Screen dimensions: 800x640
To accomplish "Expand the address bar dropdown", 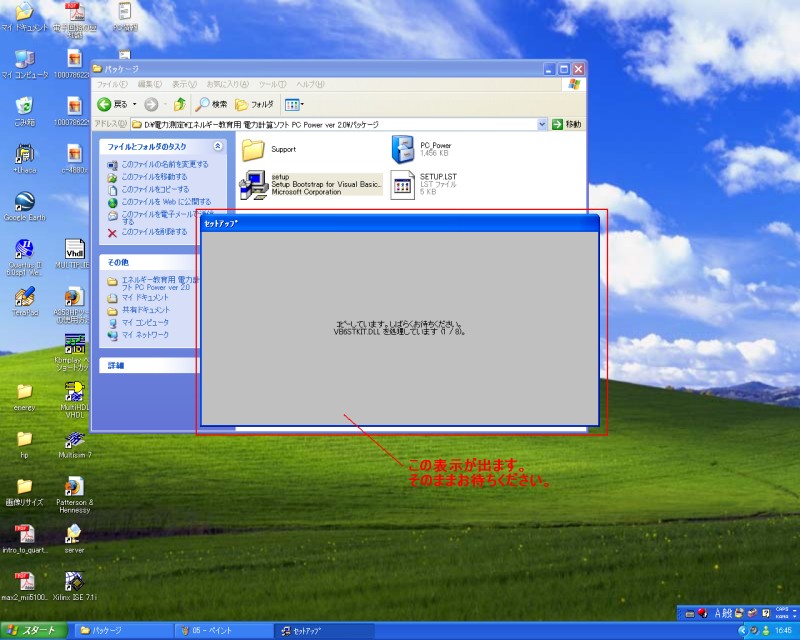I will point(542,124).
